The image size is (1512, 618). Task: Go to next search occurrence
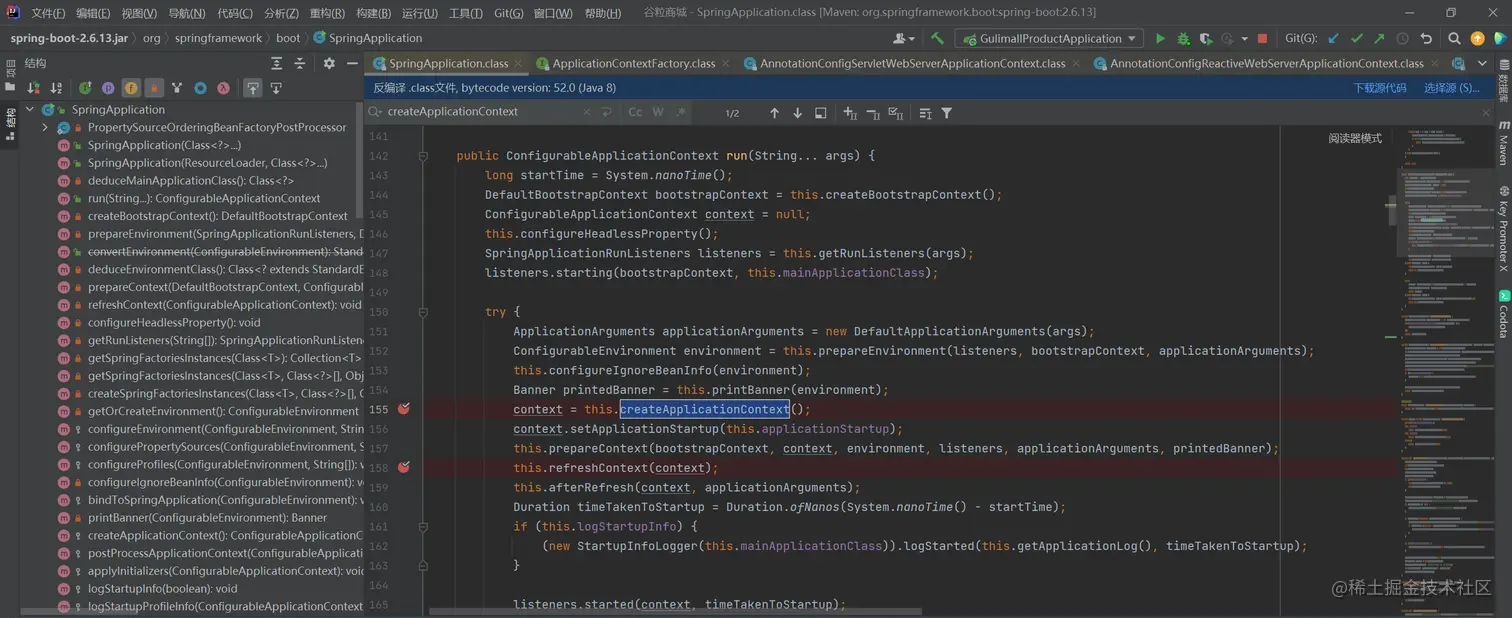click(x=797, y=113)
